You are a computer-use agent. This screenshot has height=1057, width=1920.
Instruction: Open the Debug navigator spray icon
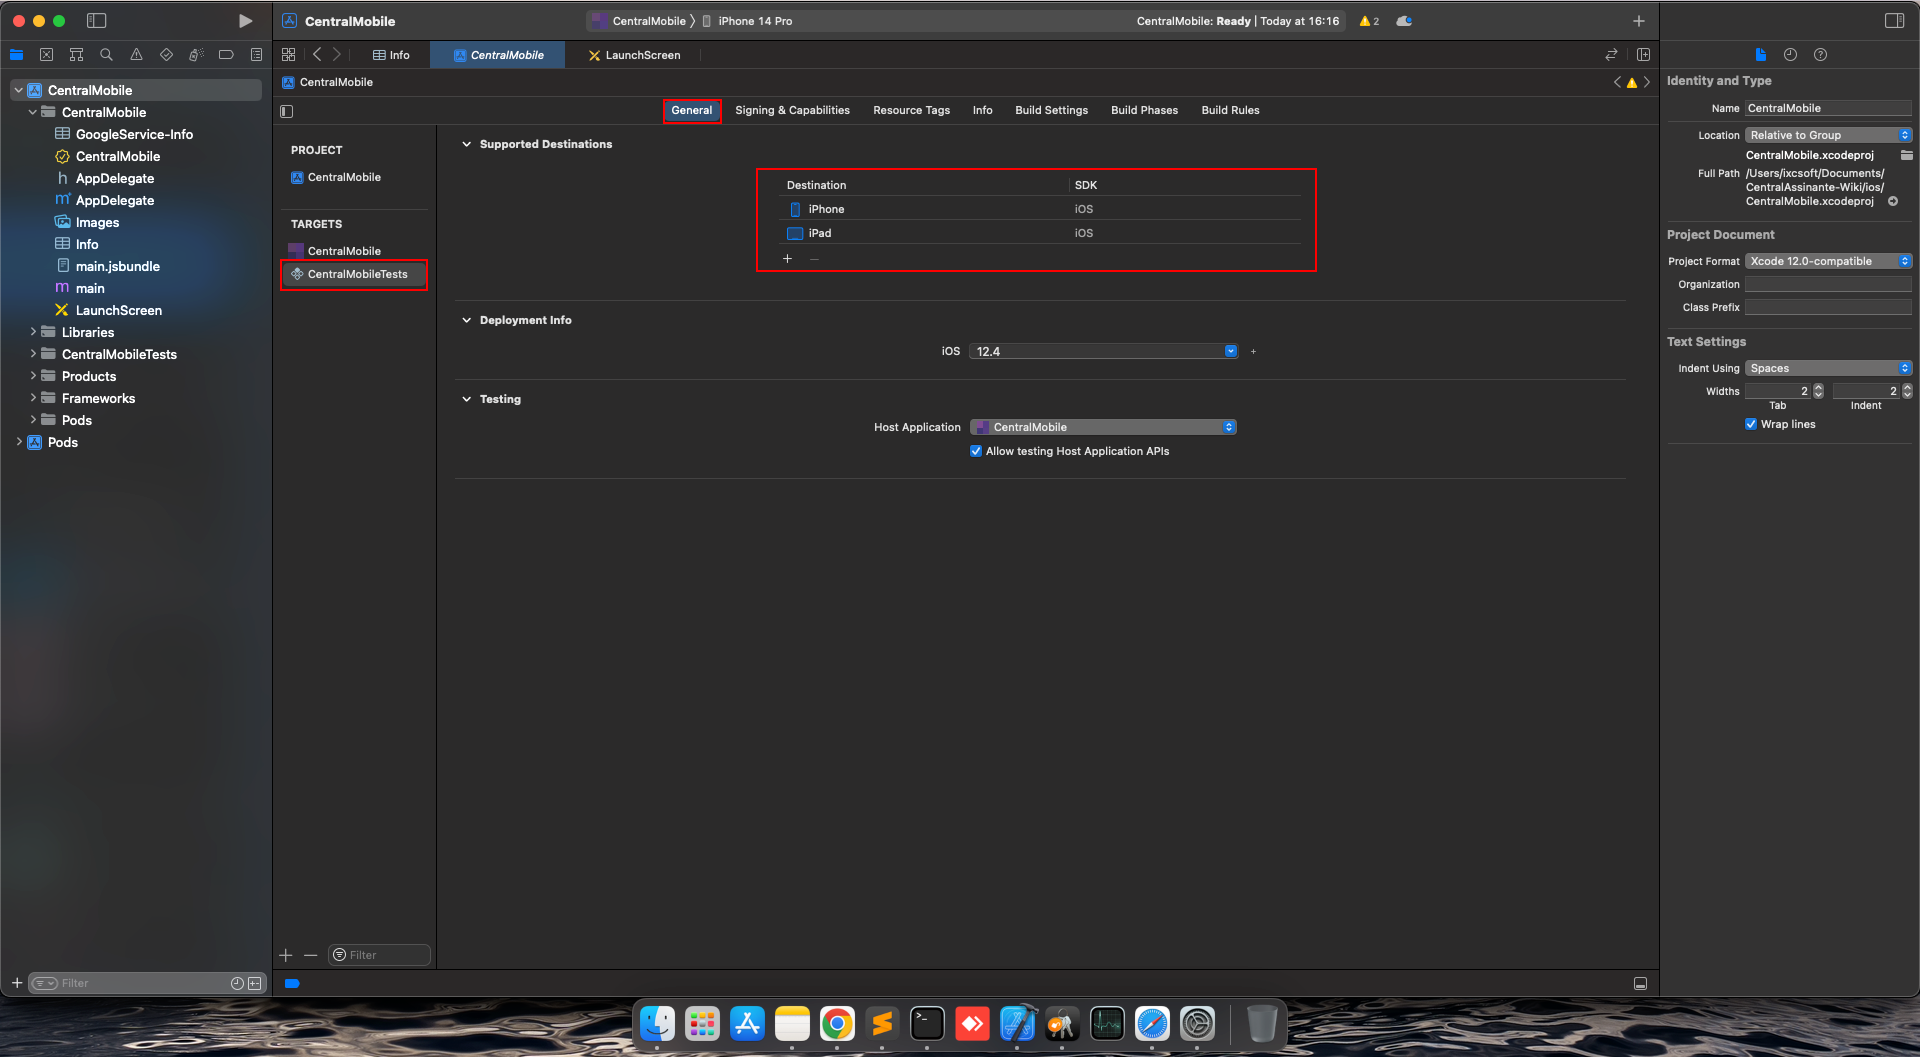point(196,55)
